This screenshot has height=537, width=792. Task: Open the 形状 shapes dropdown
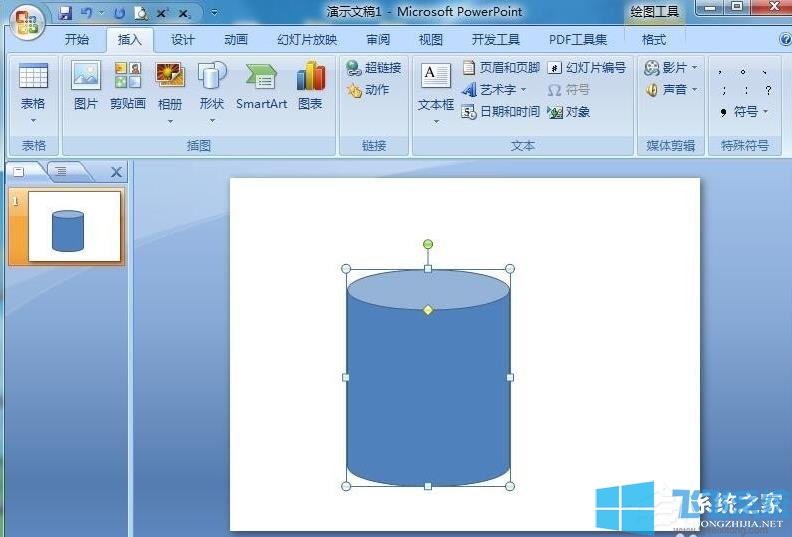coord(211,119)
